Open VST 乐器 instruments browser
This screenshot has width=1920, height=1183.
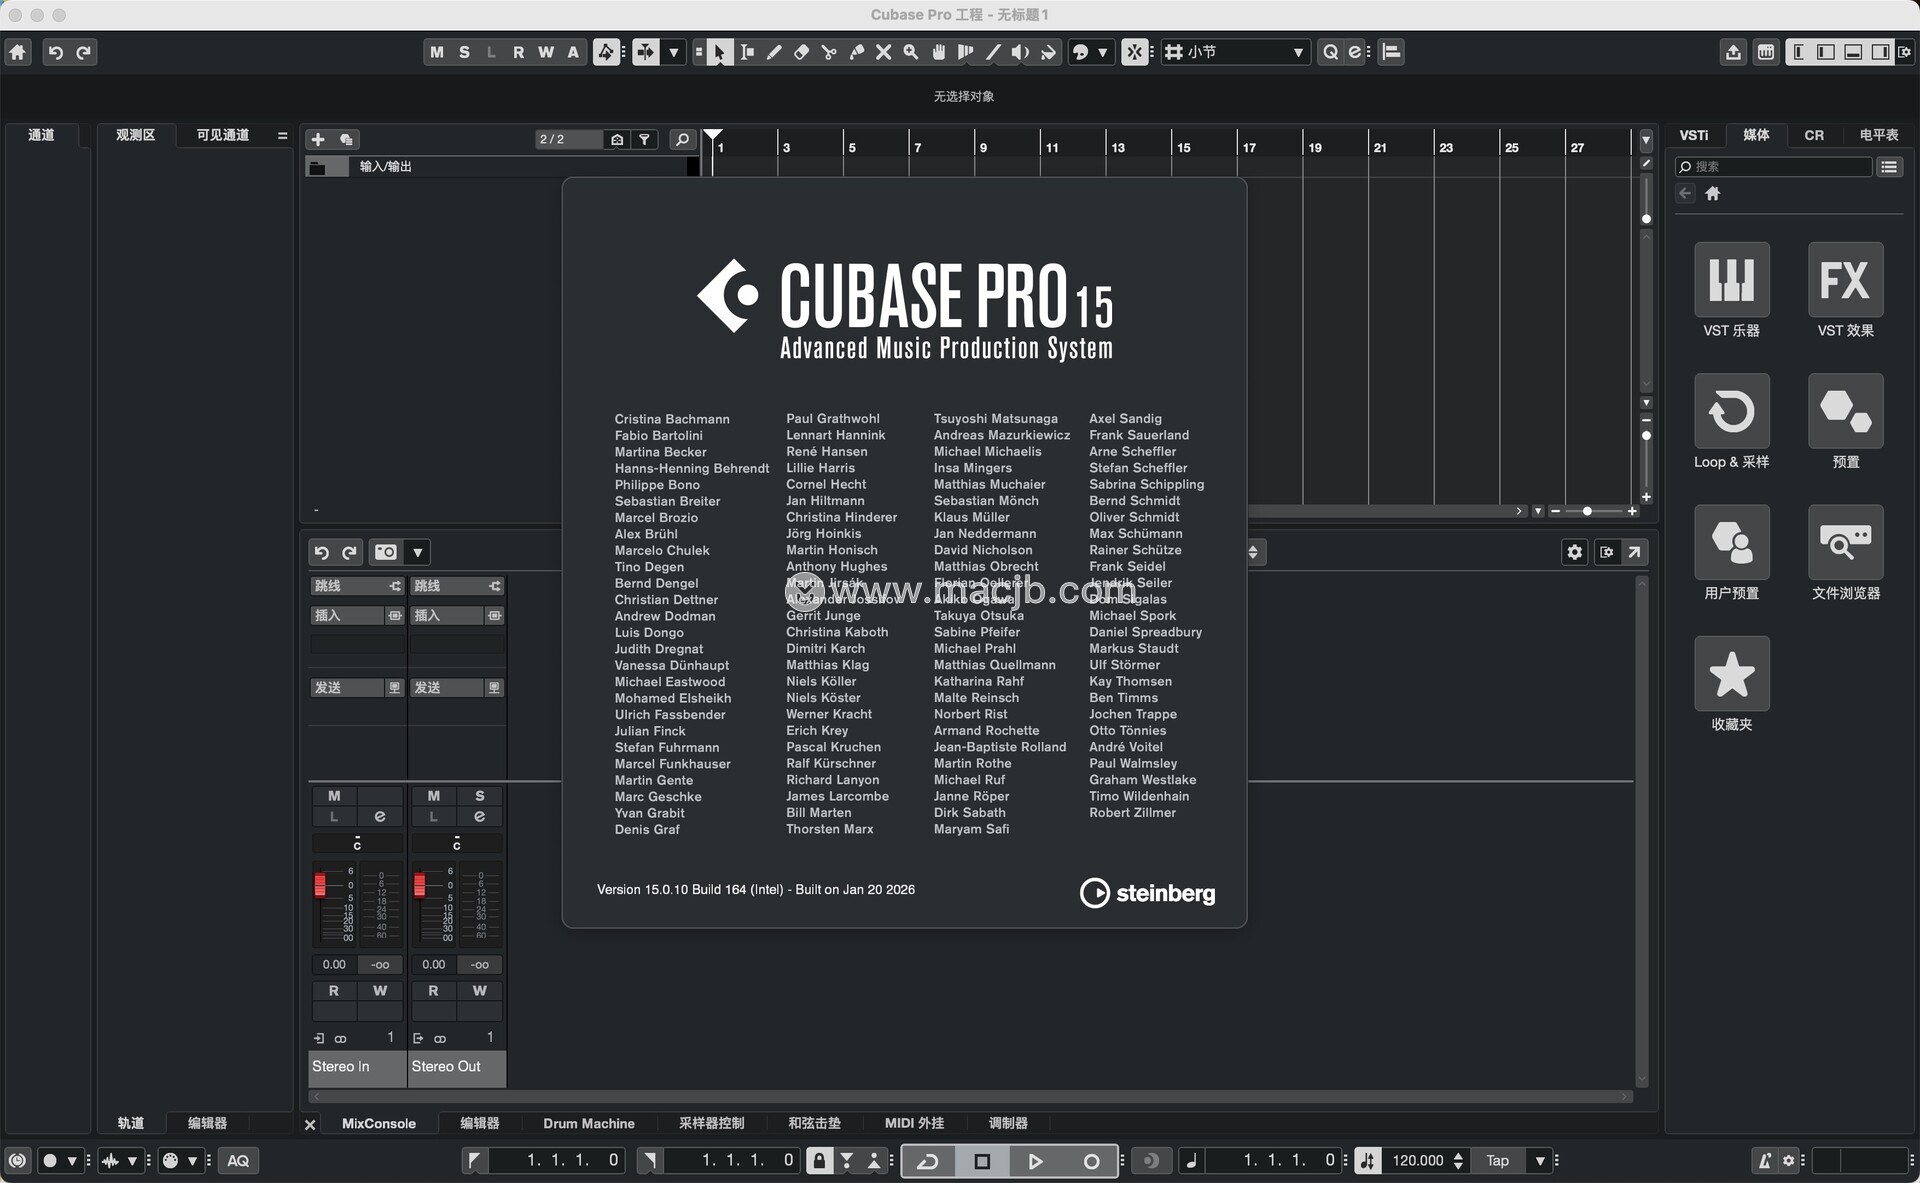pyautogui.click(x=1731, y=281)
